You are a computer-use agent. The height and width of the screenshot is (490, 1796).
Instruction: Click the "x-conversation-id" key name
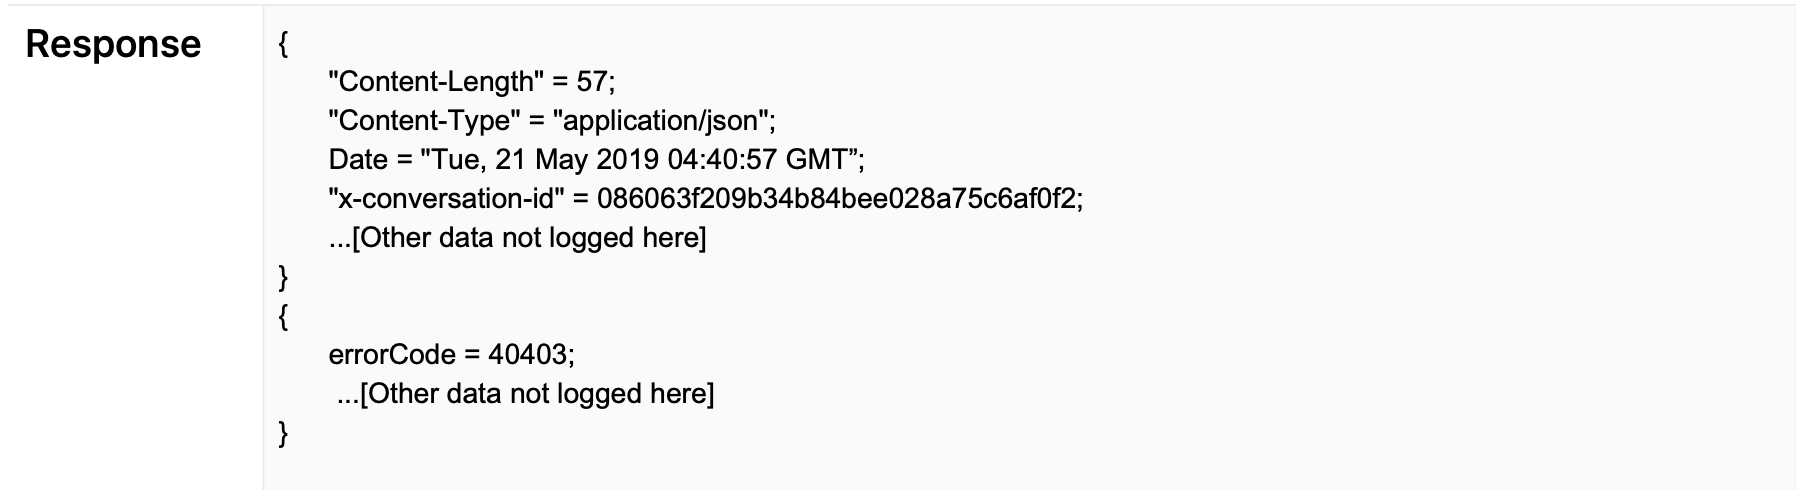pos(446,199)
